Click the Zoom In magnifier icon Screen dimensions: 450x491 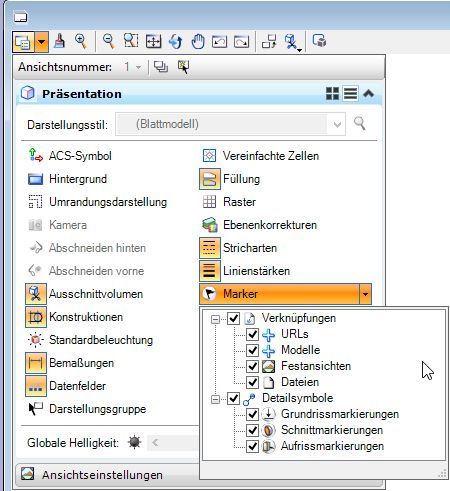[81, 42]
